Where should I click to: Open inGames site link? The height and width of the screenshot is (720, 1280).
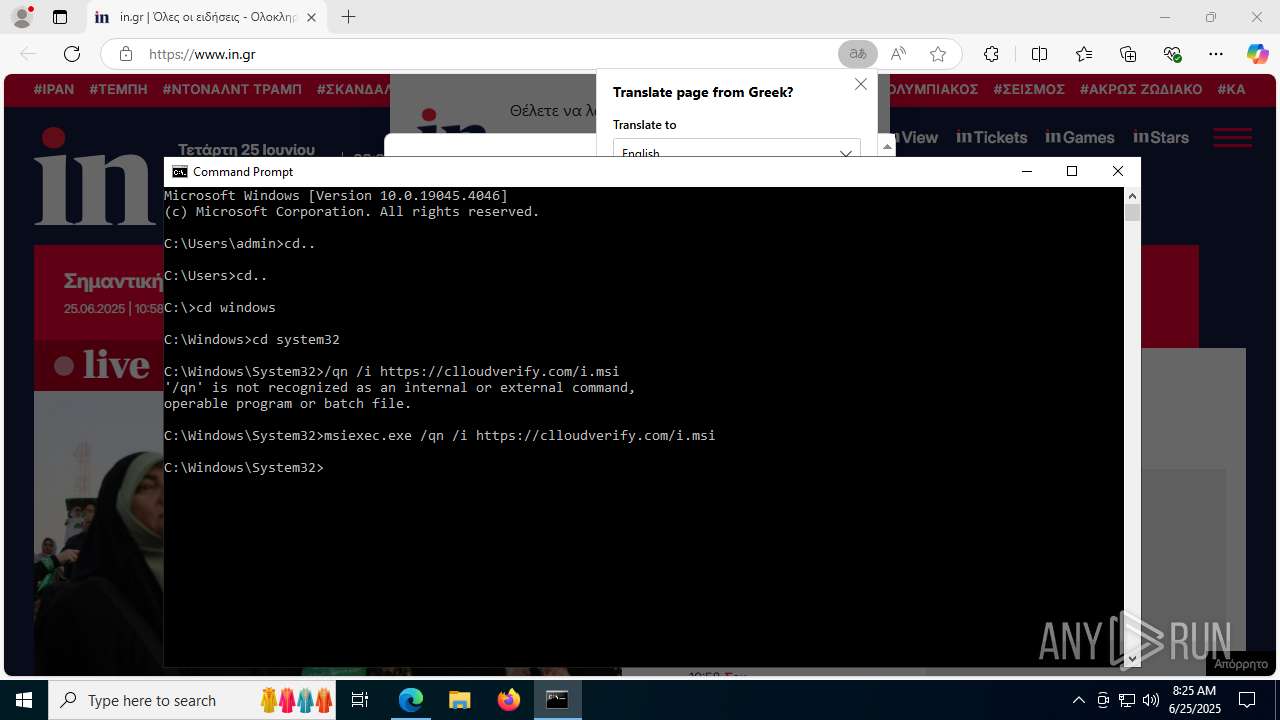click(x=1080, y=137)
